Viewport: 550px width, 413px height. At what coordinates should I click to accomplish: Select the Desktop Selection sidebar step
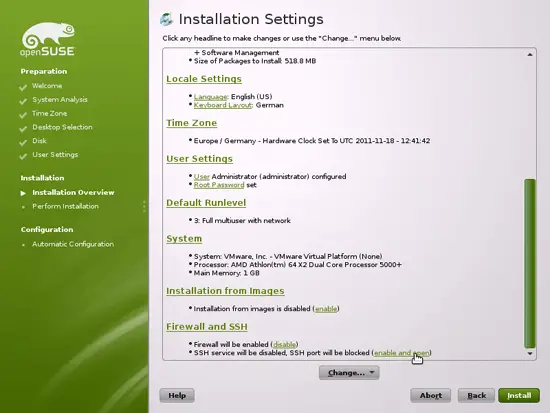click(x=62, y=127)
